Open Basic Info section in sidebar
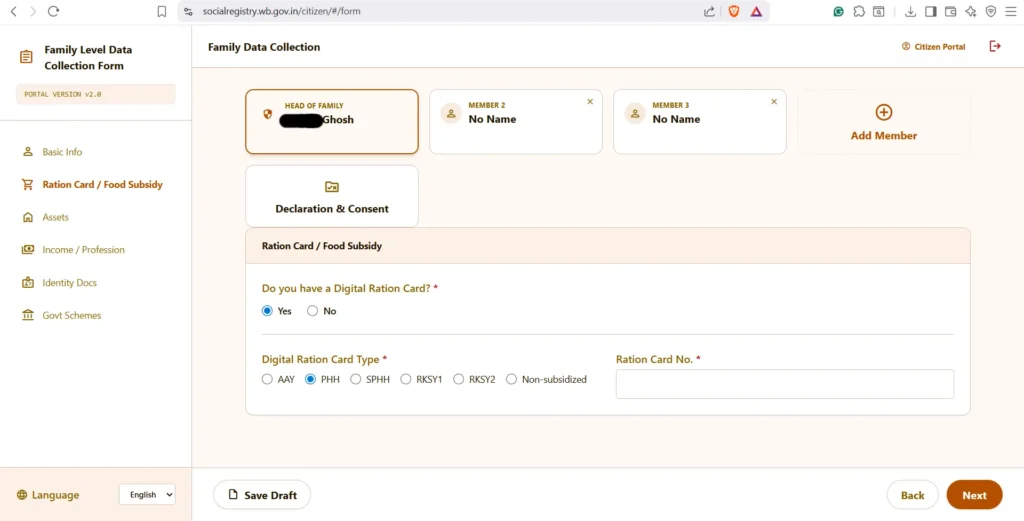 coord(62,151)
